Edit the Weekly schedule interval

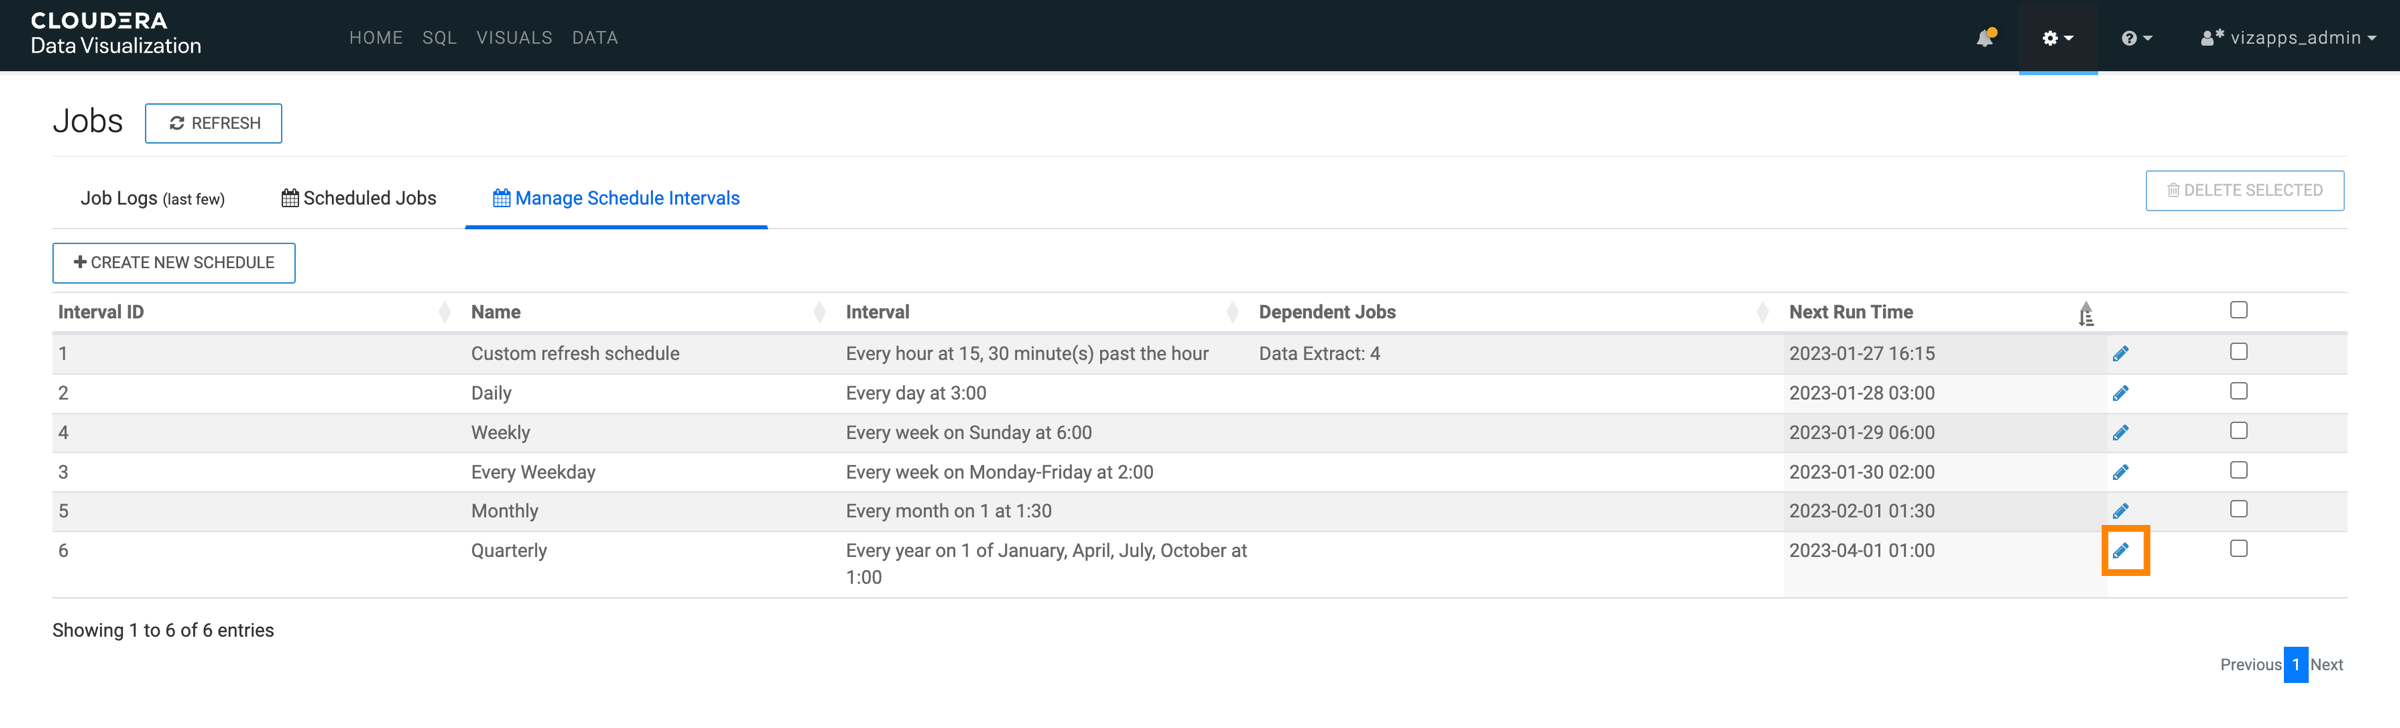pos(2120,433)
